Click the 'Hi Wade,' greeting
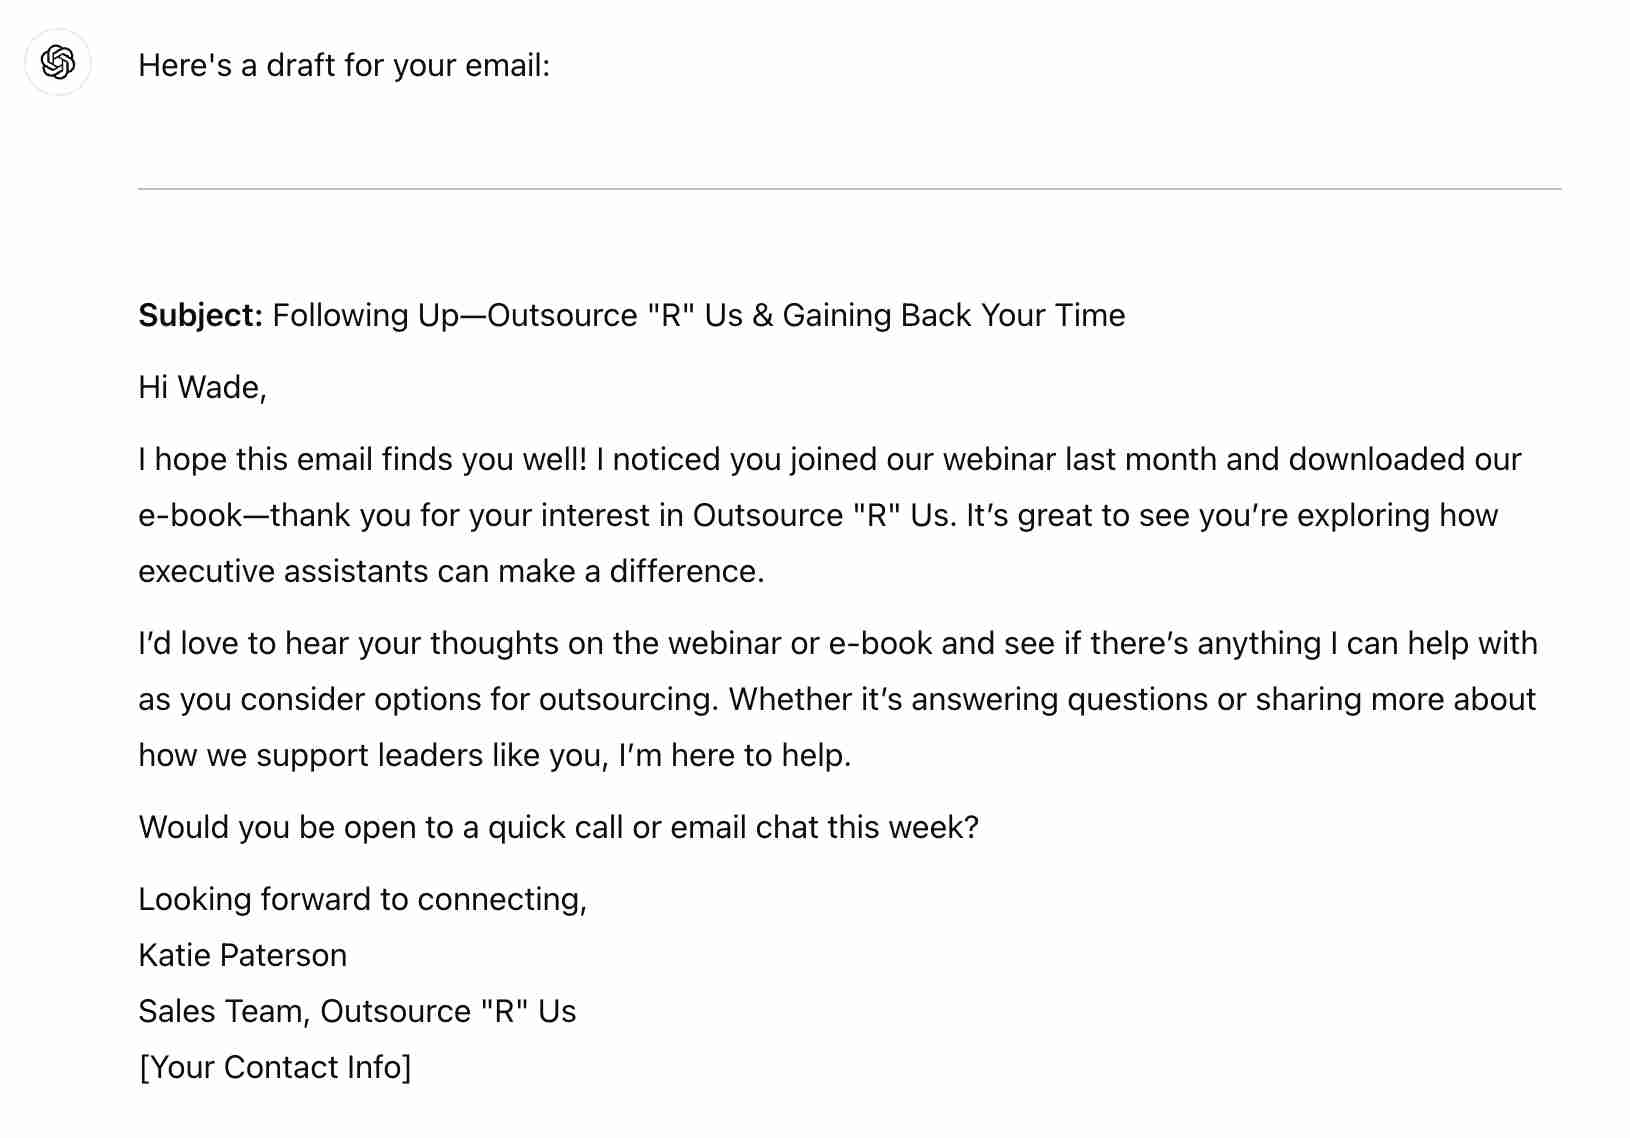Screen dimensions: 1630x1138 pos(203,388)
